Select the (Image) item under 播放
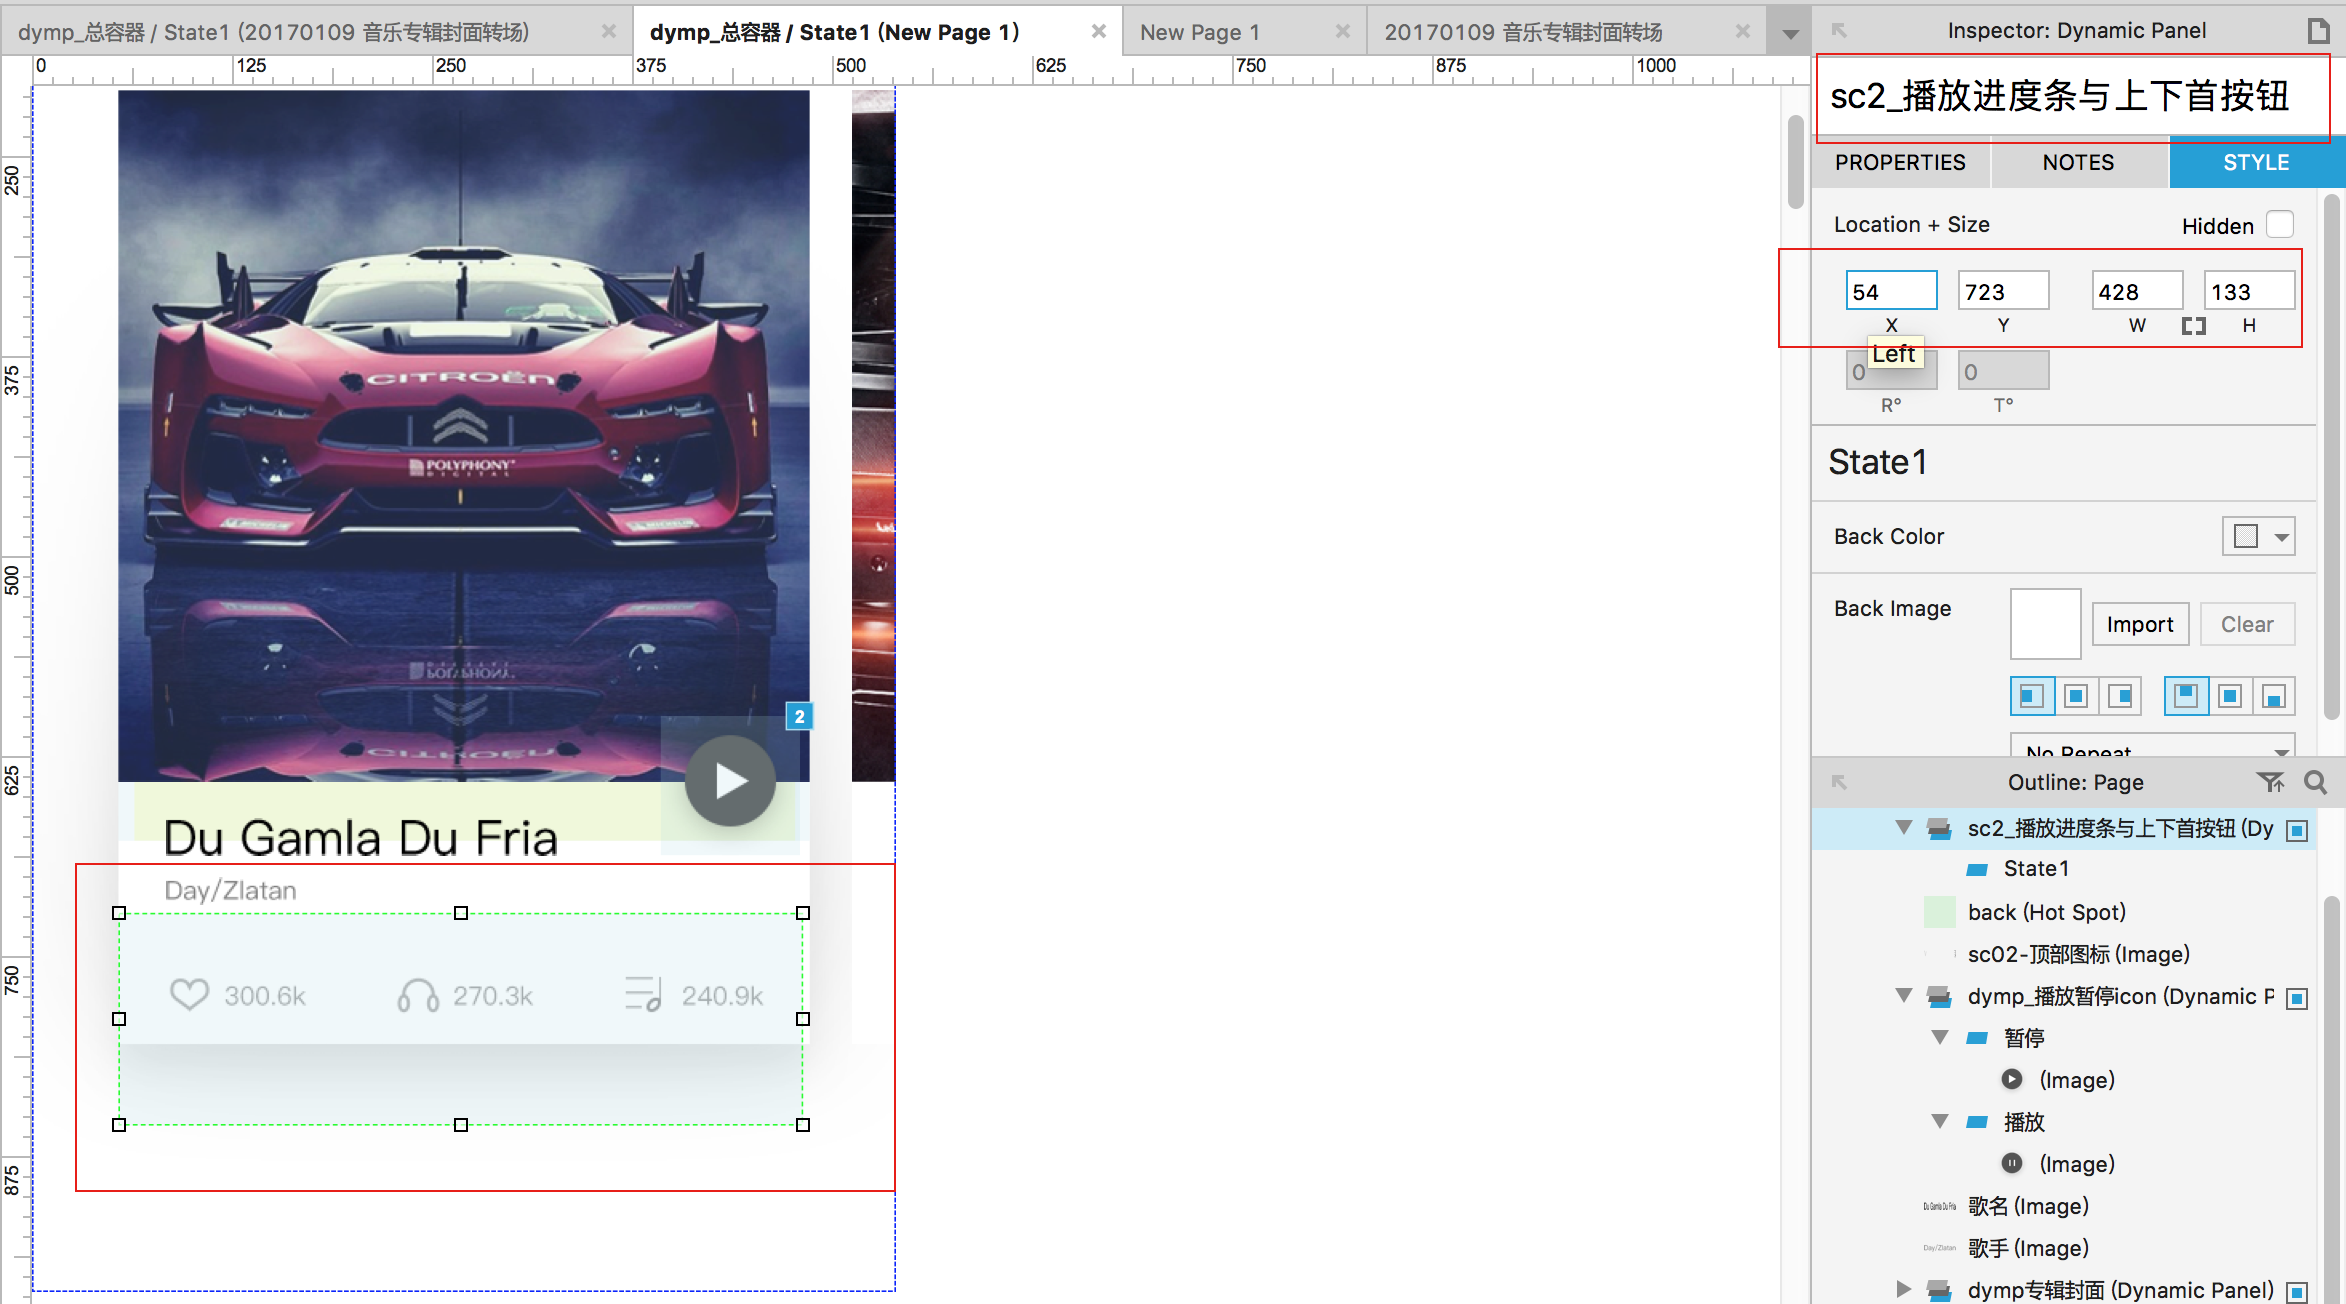 pyautogui.click(x=2076, y=1164)
